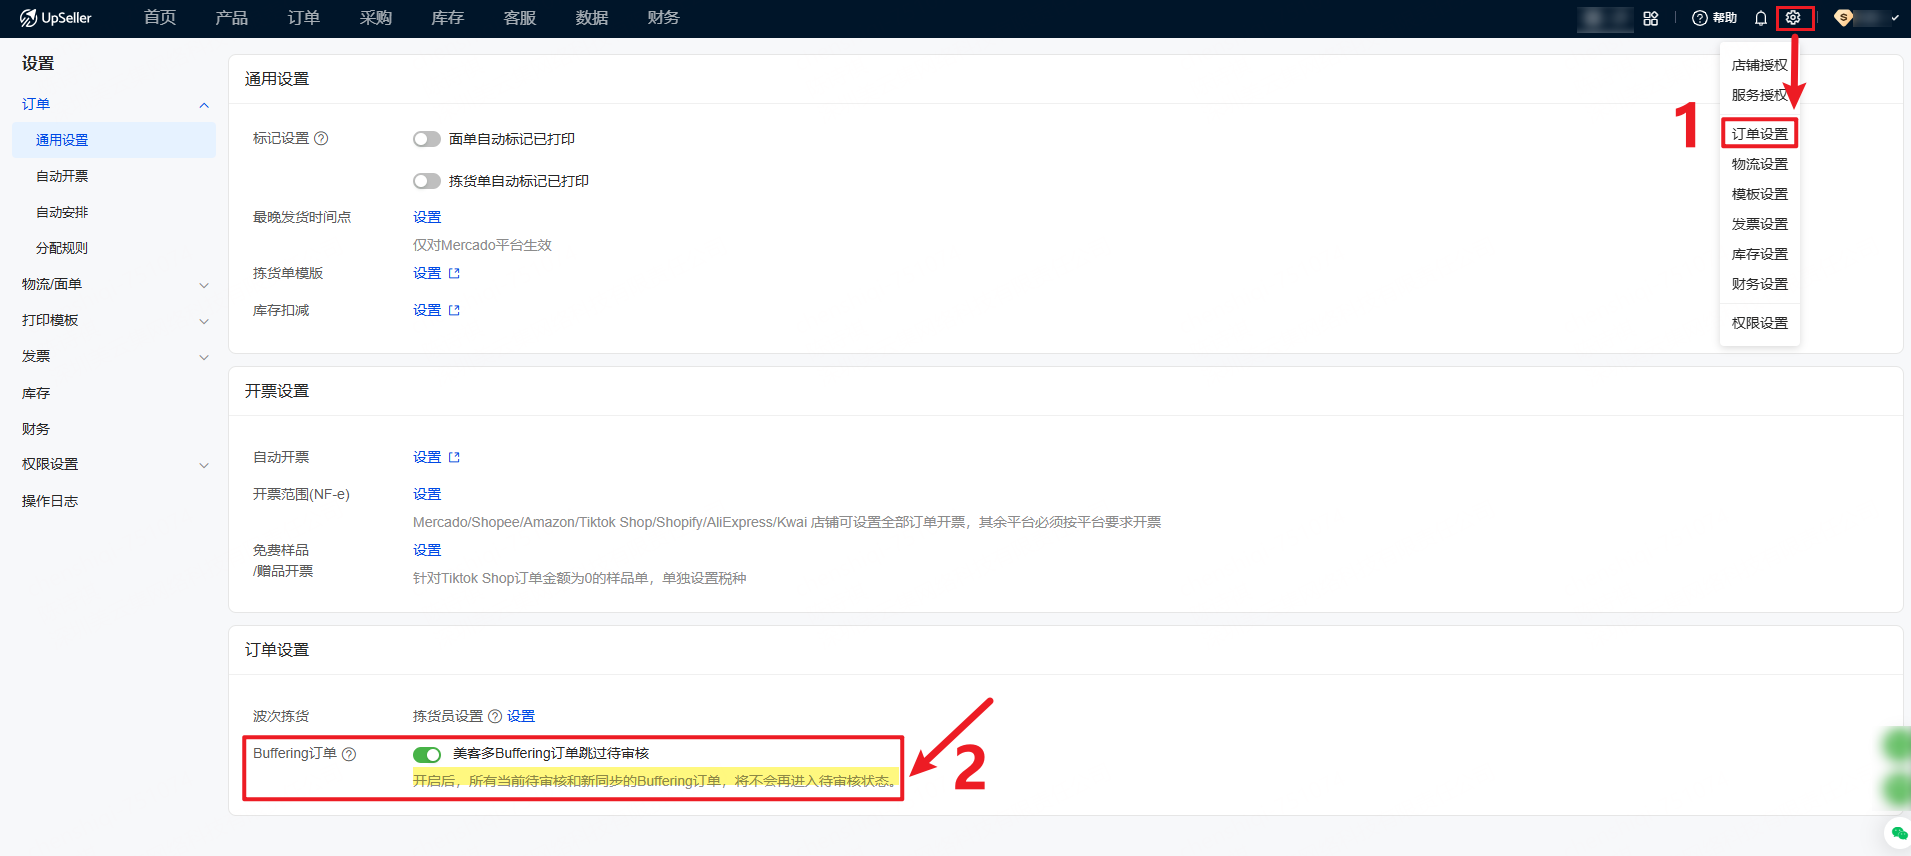Click the account avatar badge icon
Viewport: 1911px width, 856px height.
point(1843,18)
